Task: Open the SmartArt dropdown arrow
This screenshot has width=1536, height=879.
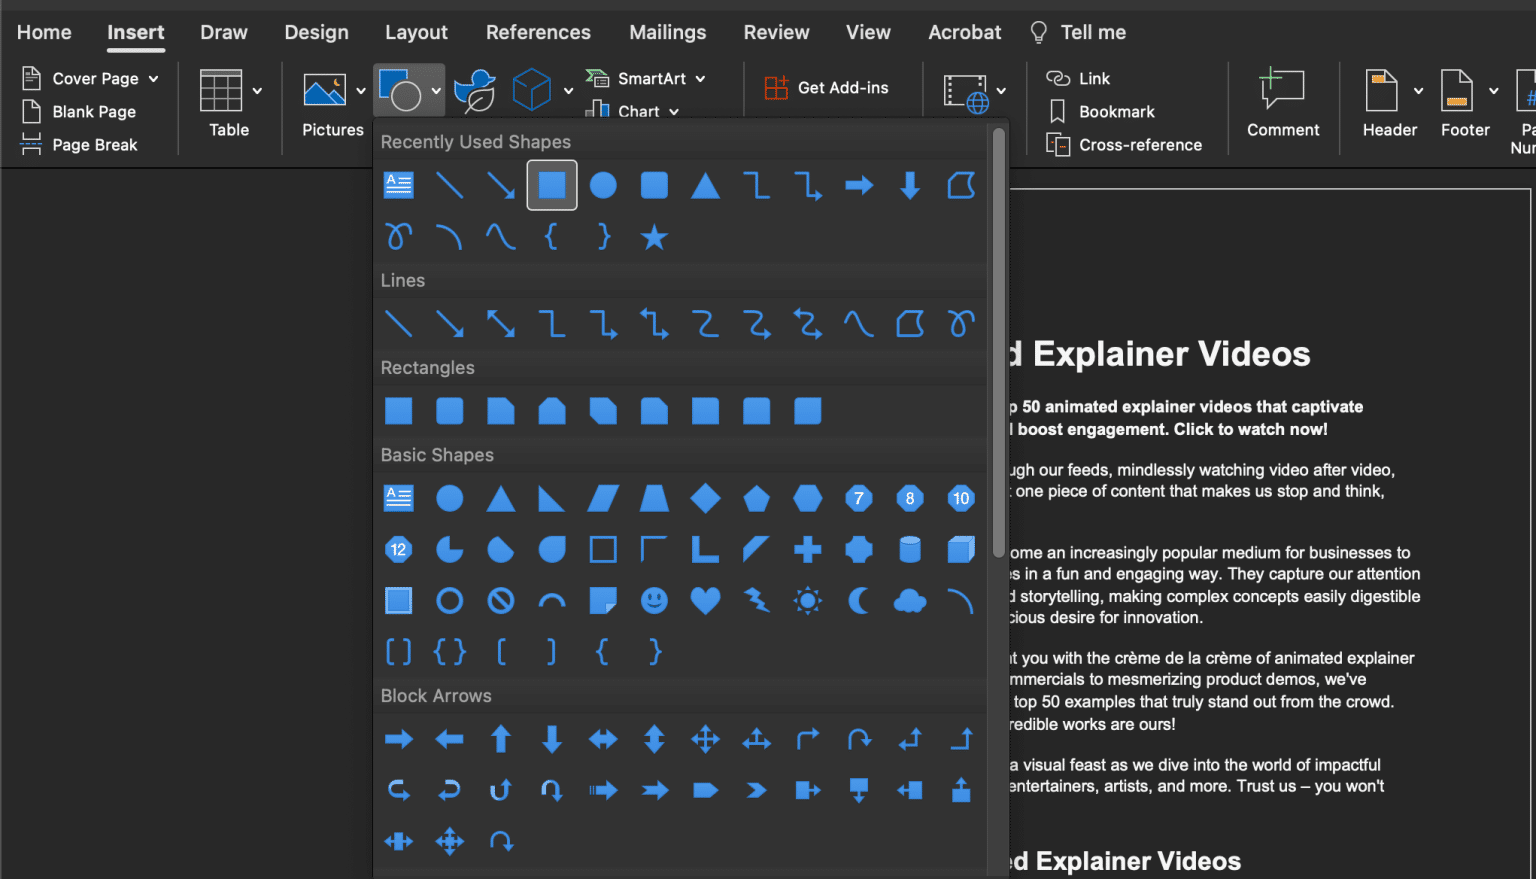Action: (x=701, y=79)
